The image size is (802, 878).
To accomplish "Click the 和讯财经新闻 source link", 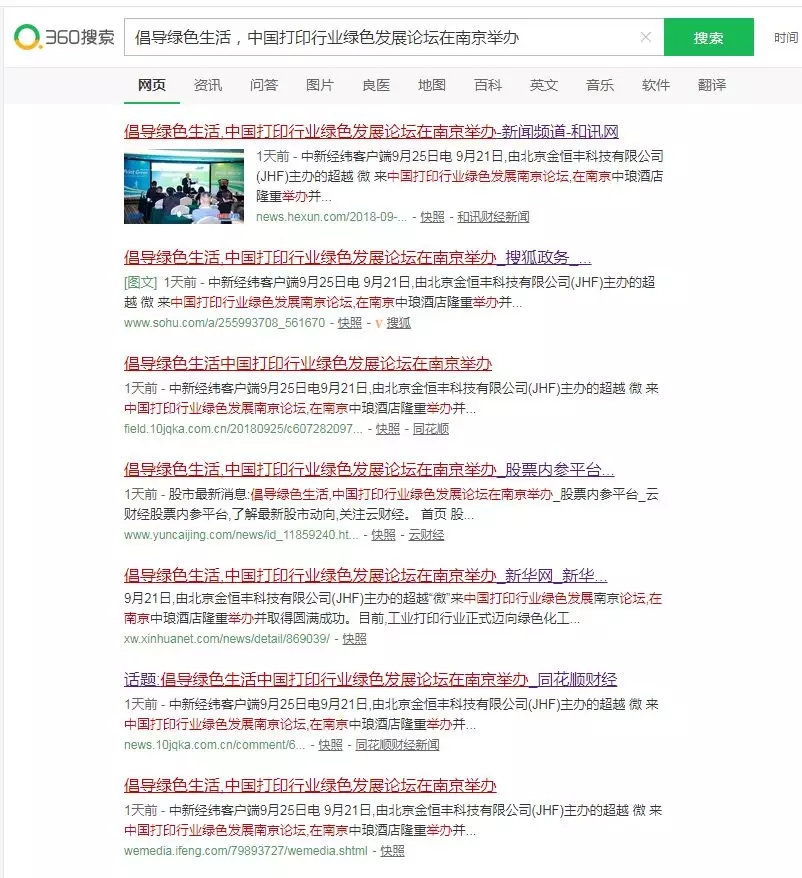I will click(493, 217).
